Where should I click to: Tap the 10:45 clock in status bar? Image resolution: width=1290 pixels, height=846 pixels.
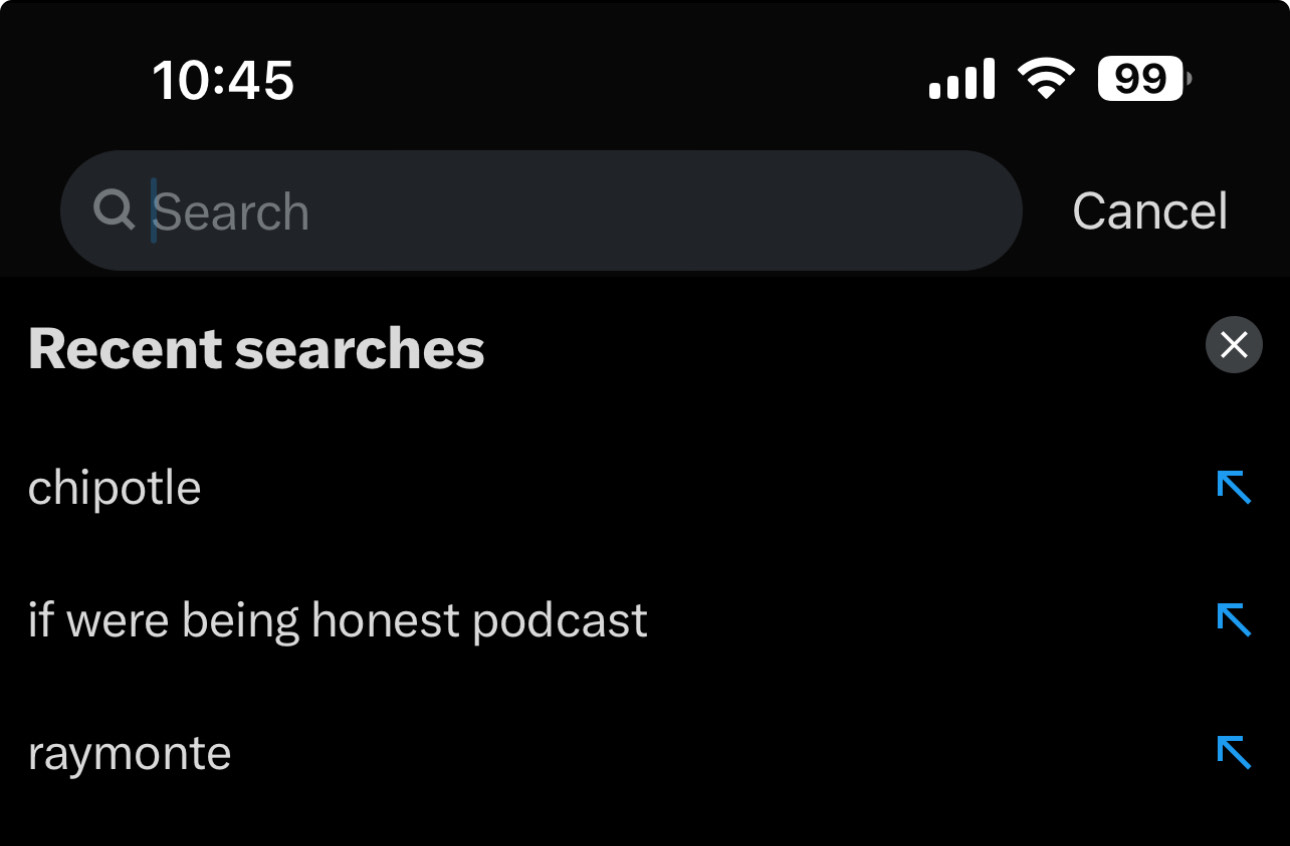223,80
